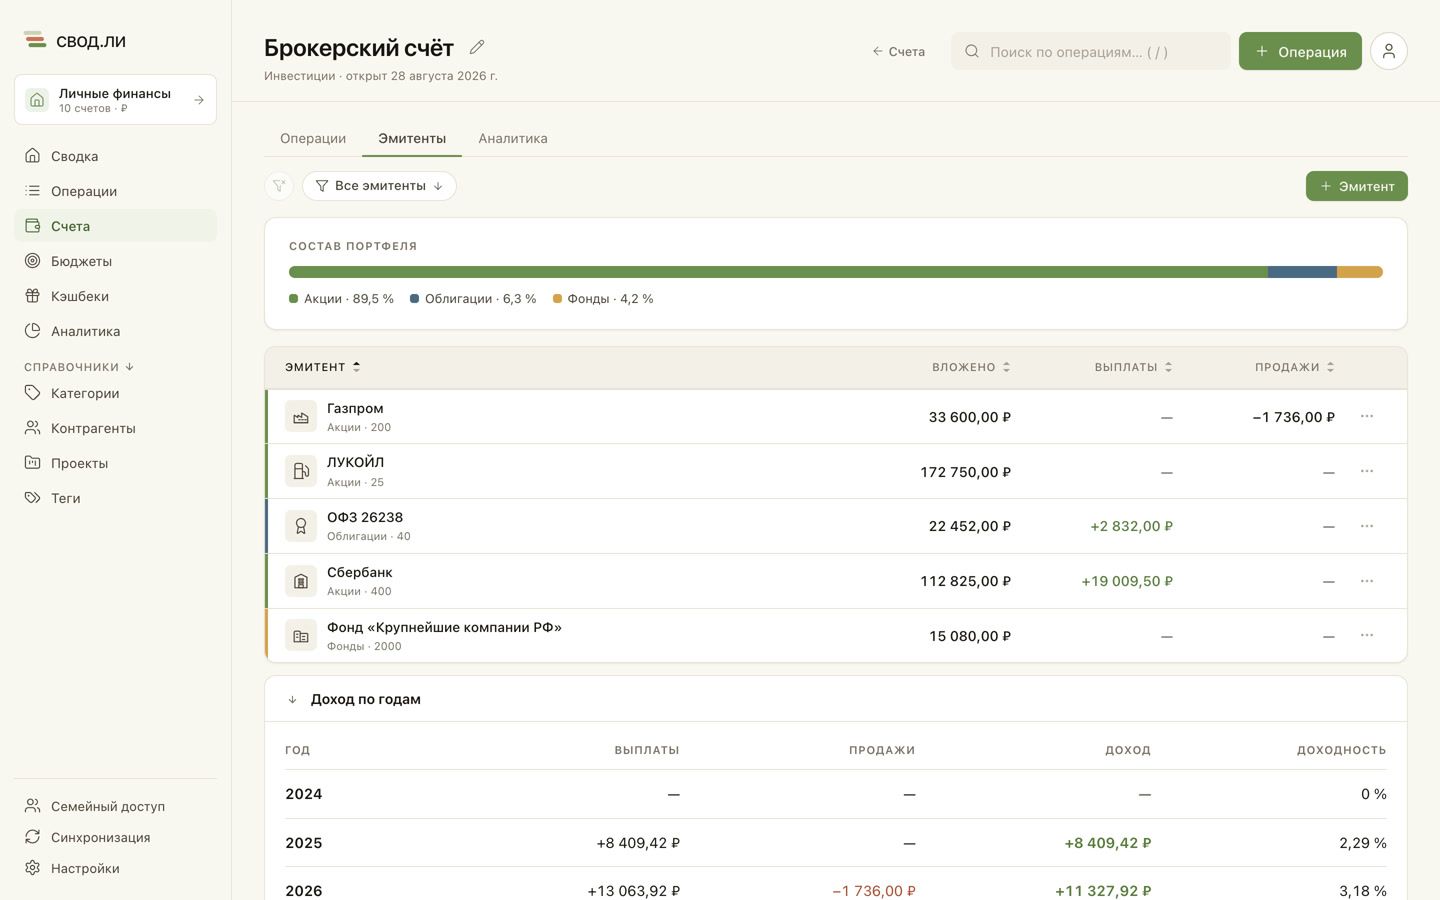Open more options for Сбербанк row
The image size is (1440, 900).
[1367, 581]
